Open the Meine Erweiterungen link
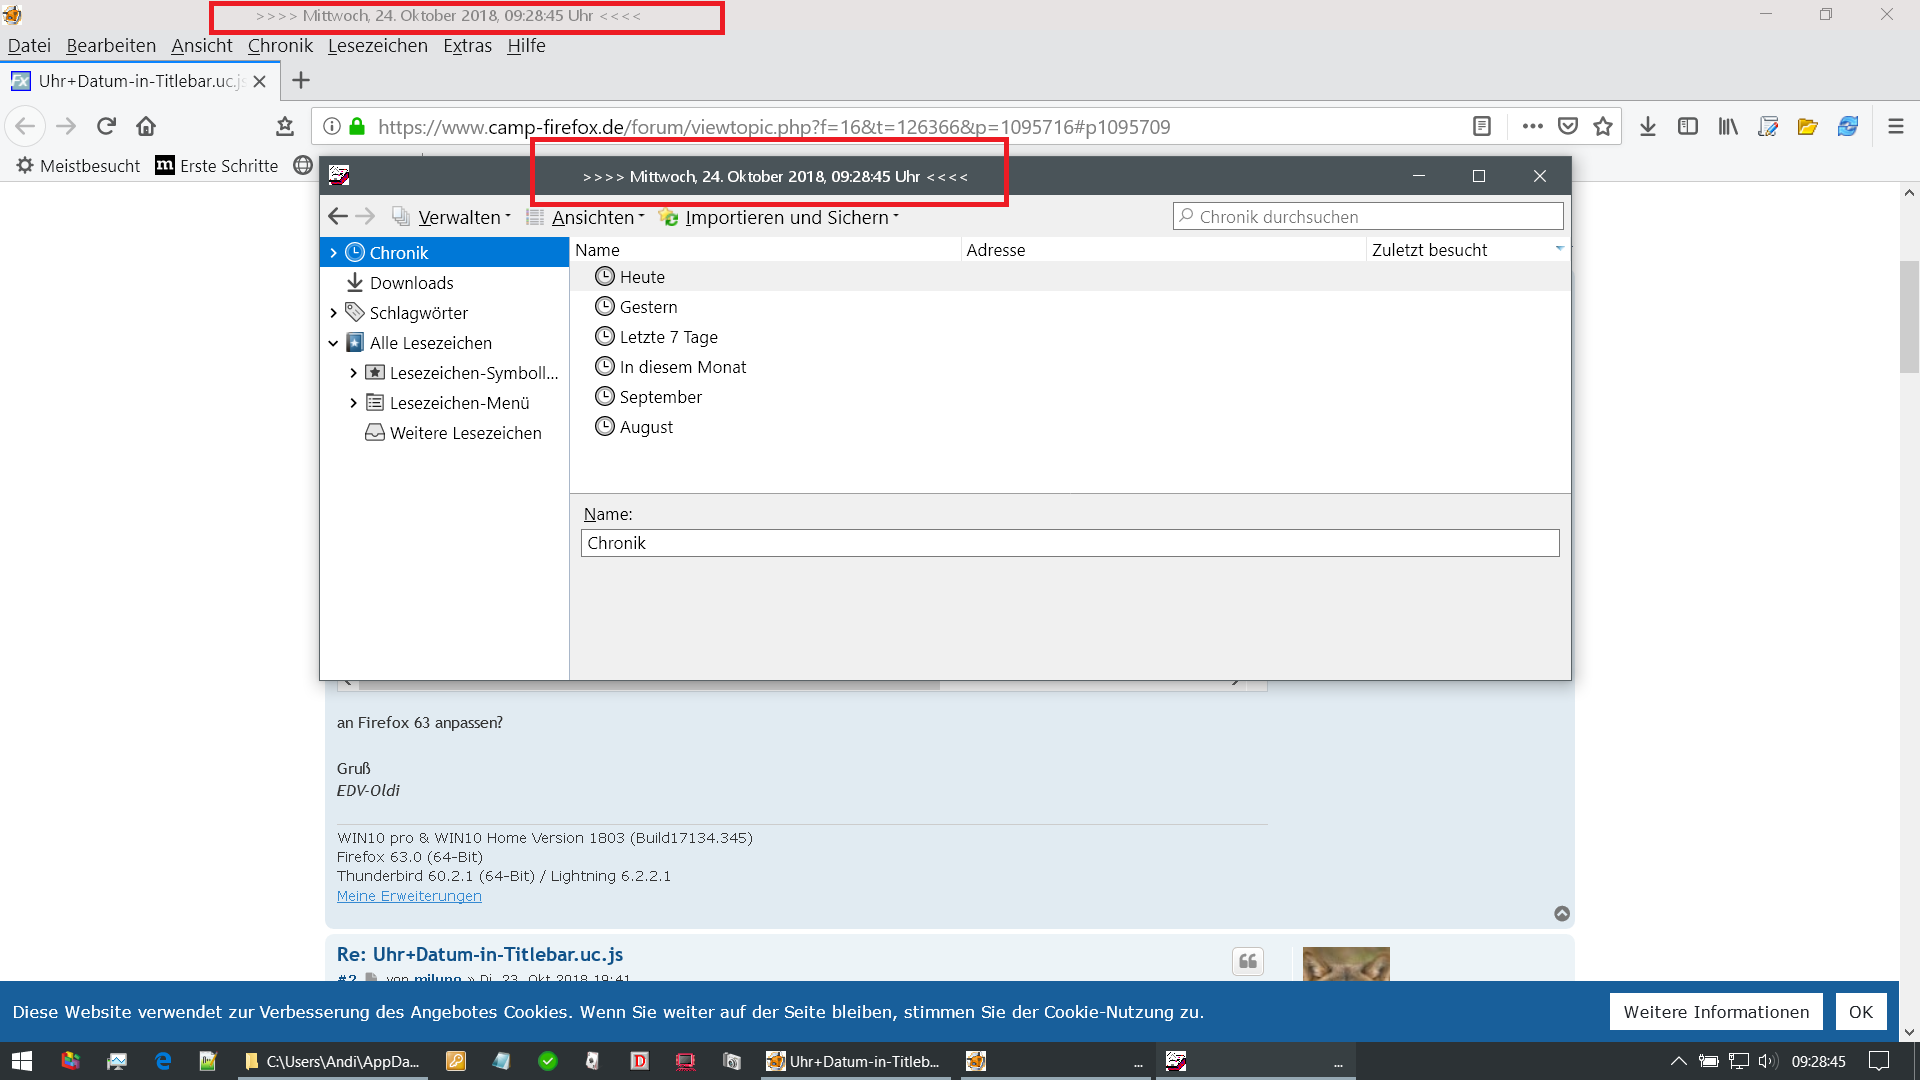1920x1080 pixels. coord(409,896)
